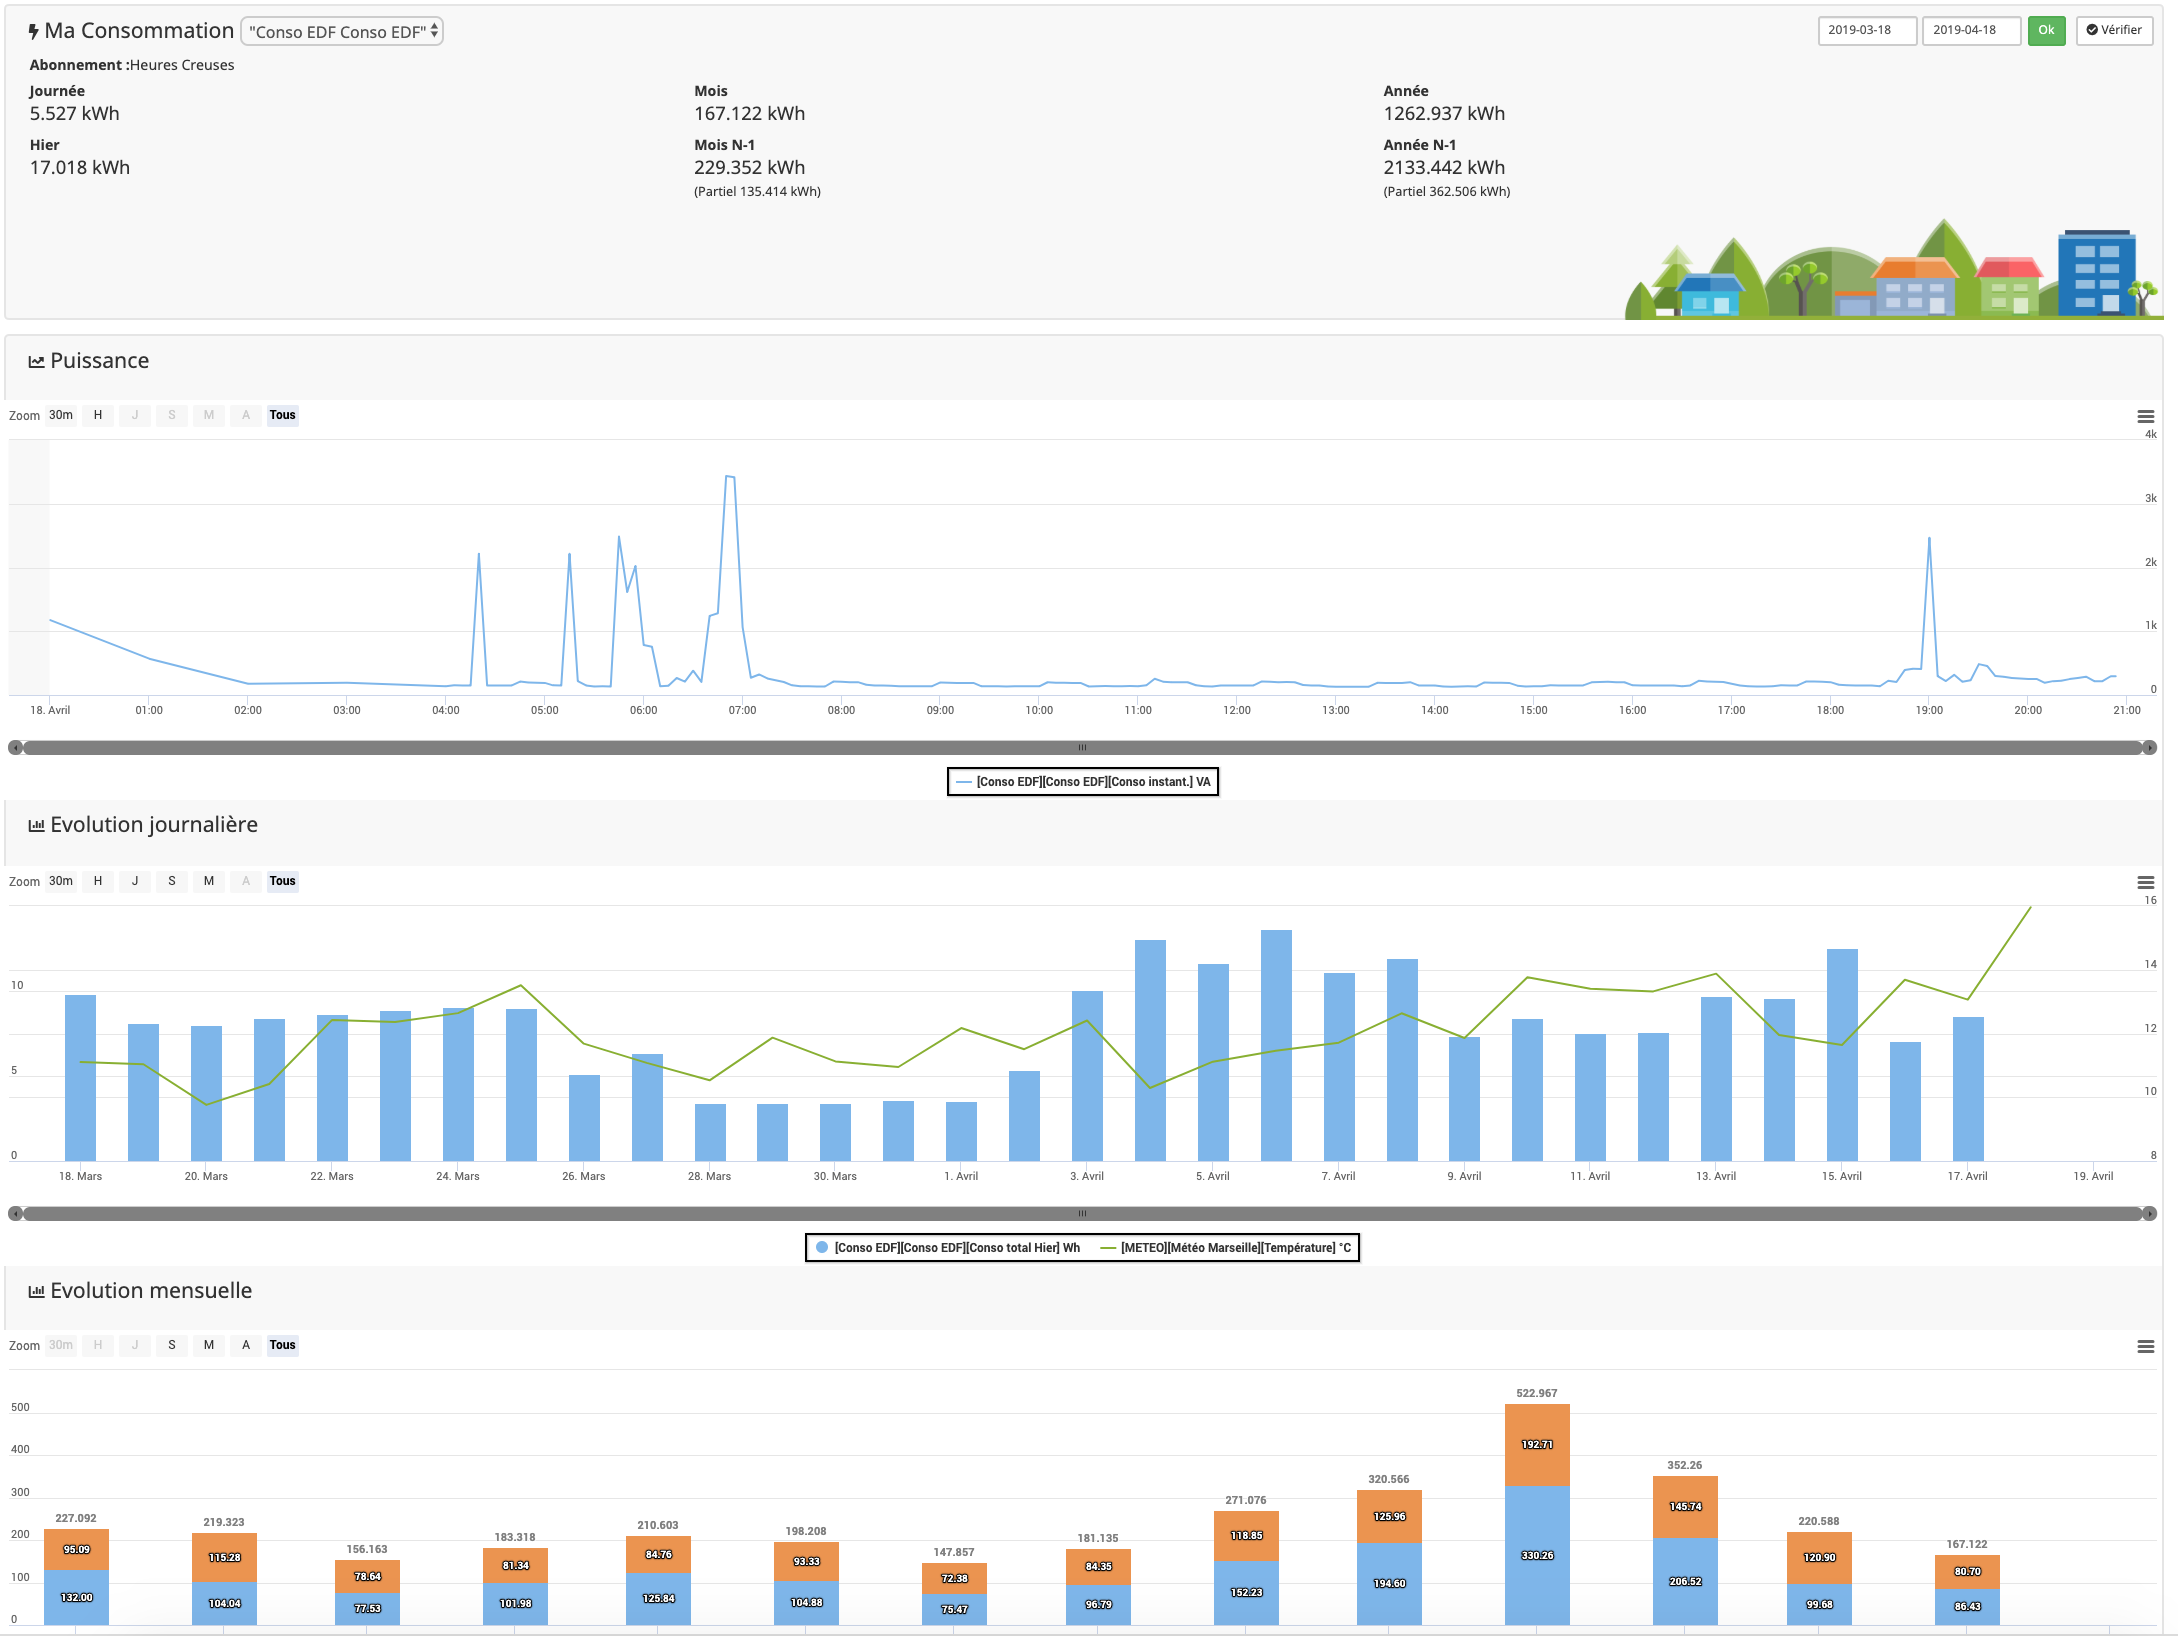Image resolution: width=2178 pixels, height=1636 pixels.
Task: Click the orange 192.71 monthly bar segment
Action: coord(1537,1445)
